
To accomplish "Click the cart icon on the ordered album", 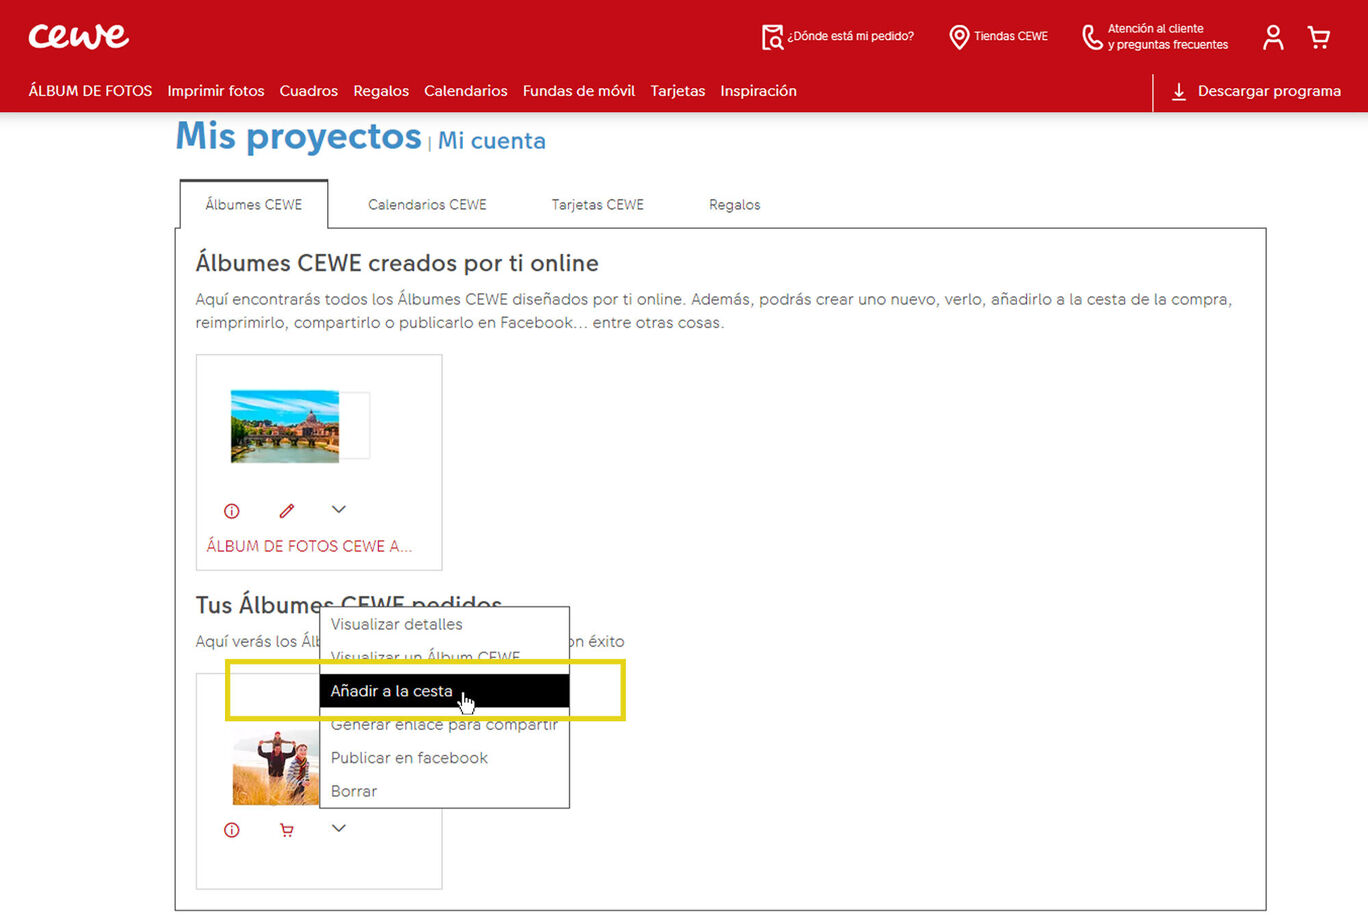I will coord(286,829).
